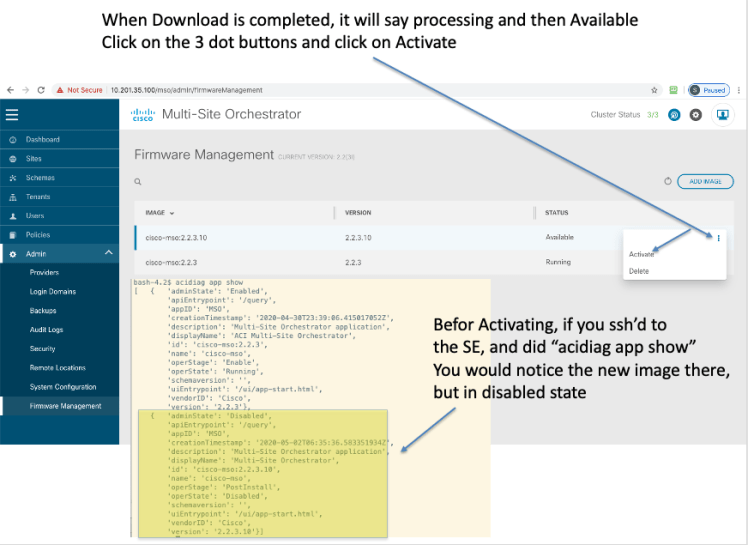Image resolution: width=748 pixels, height=545 pixels.
Task: Bookmark the page with the star icon
Action: 654,90
